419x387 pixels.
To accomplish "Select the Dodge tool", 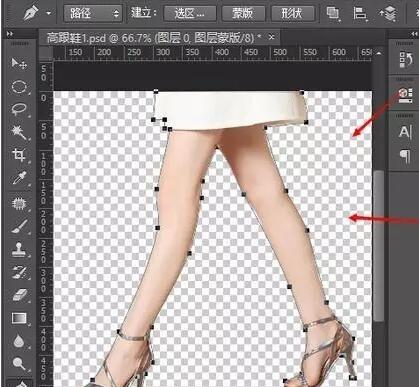I will pyautogui.click(x=19, y=364).
